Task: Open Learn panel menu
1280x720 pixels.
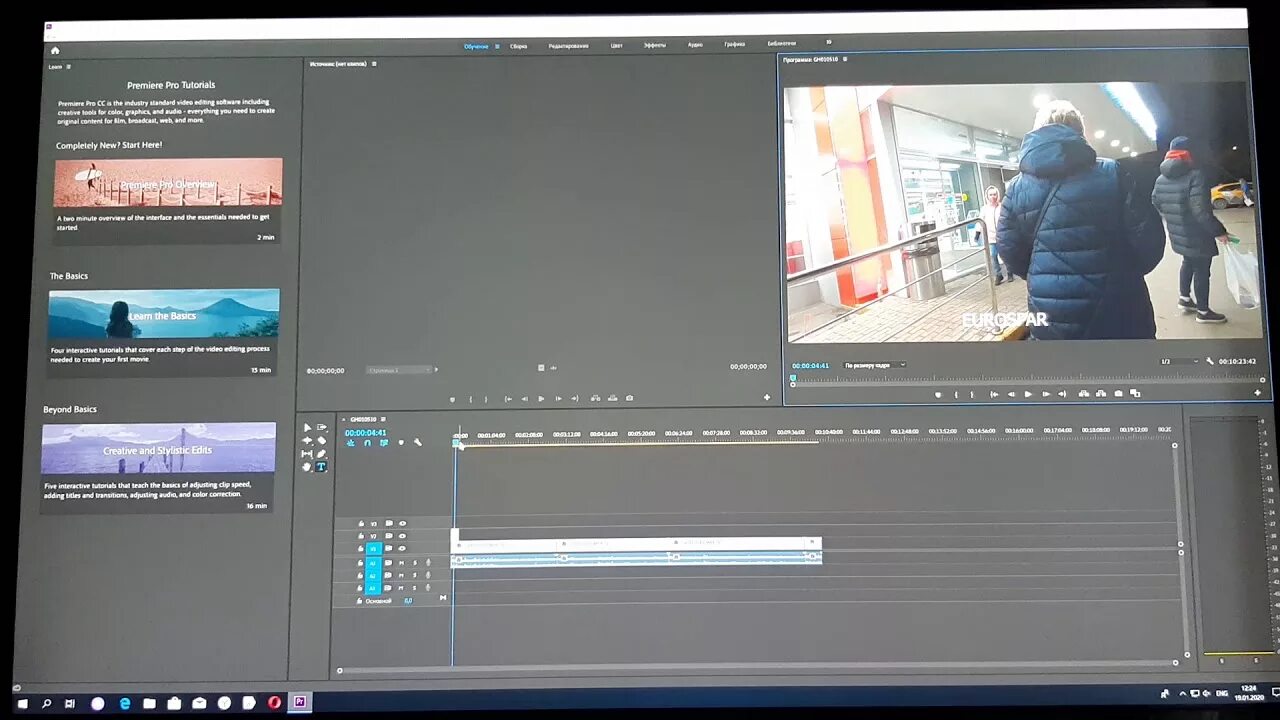Action: [x=69, y=67]
